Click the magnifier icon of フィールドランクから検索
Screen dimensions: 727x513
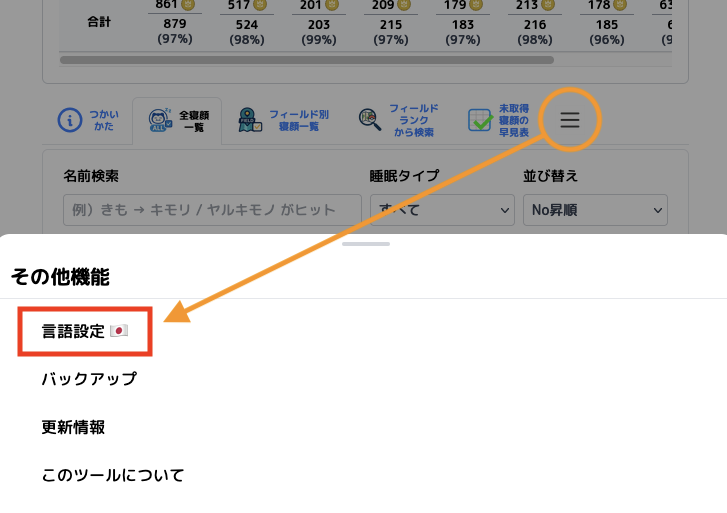point(370,120)
